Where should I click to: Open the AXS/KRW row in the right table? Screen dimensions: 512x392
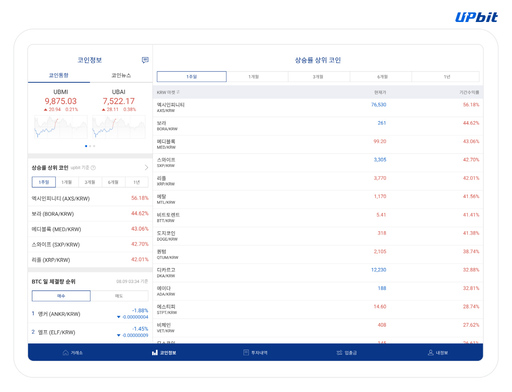(x=318, y=107)
